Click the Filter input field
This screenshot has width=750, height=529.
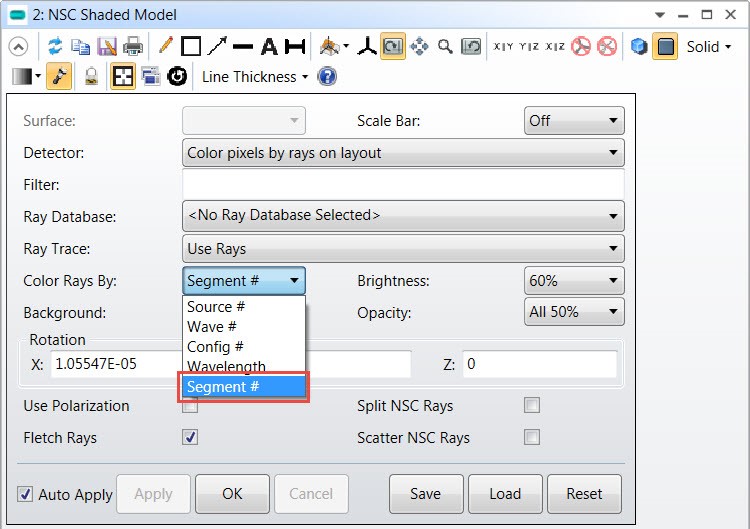coord(403,184)
